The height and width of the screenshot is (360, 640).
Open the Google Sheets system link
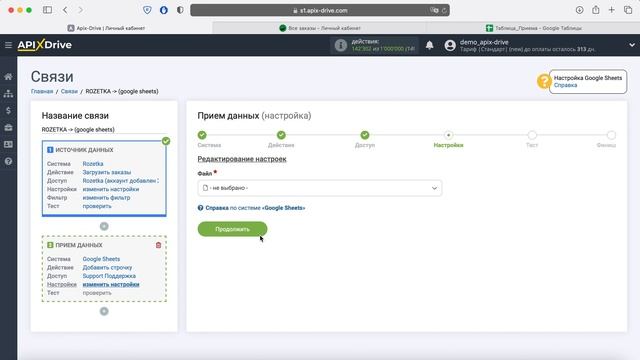[101, 259]
